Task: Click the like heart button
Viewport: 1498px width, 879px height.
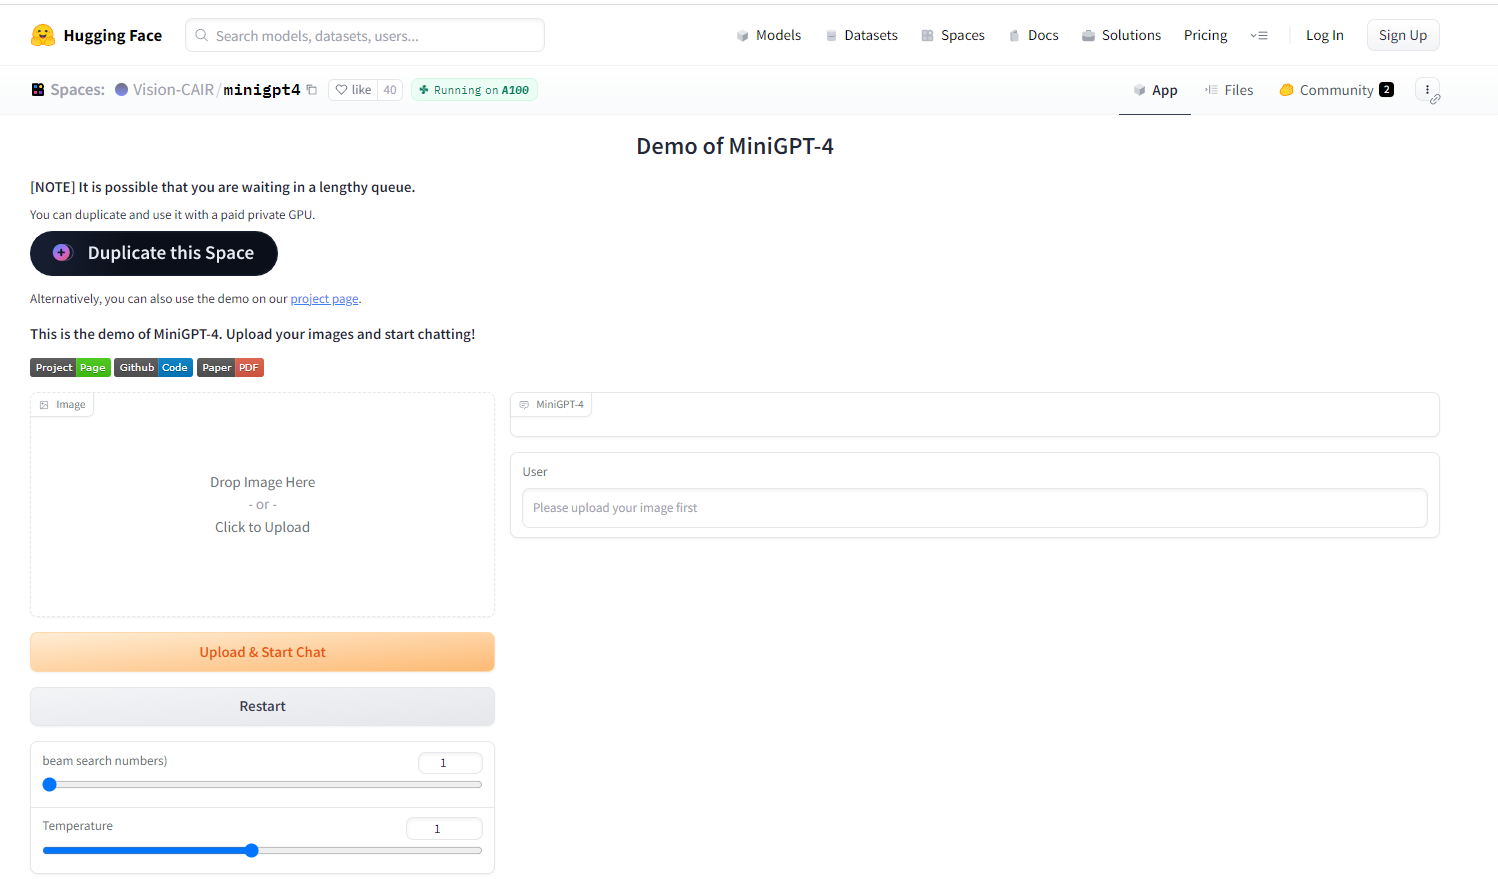Action: click(x=353, y=90)
